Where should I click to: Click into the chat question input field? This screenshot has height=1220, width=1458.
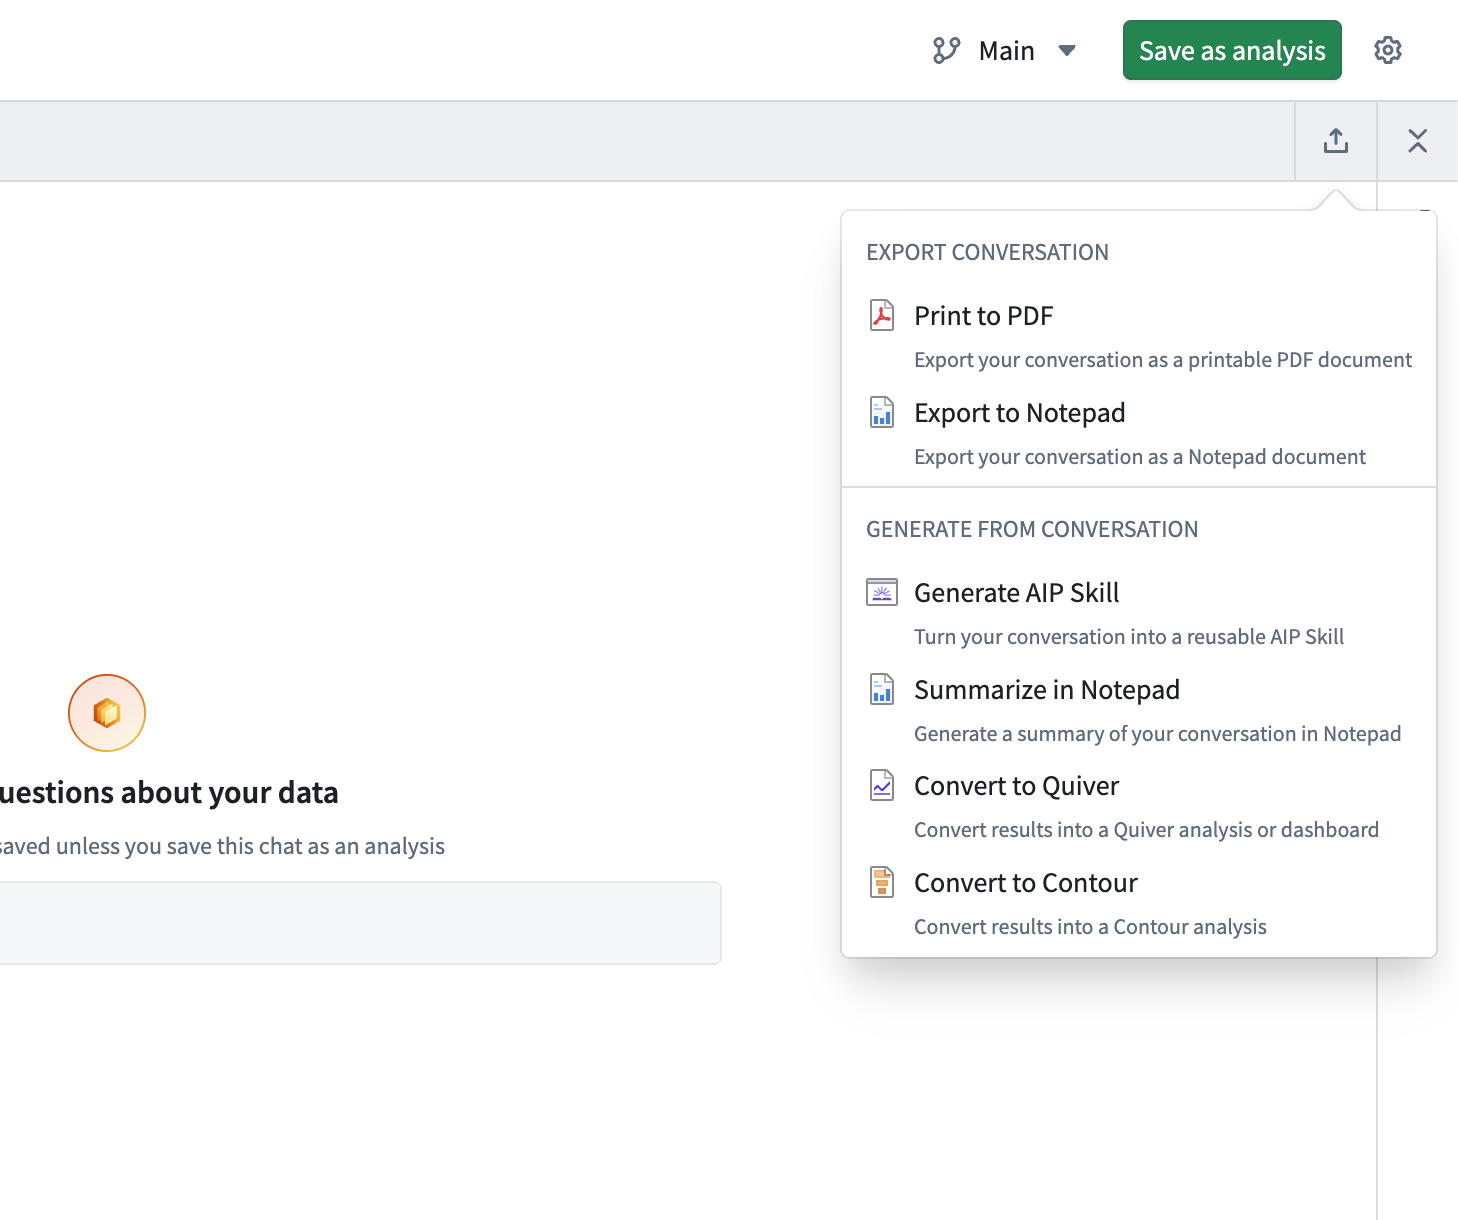tap(360, 923)
